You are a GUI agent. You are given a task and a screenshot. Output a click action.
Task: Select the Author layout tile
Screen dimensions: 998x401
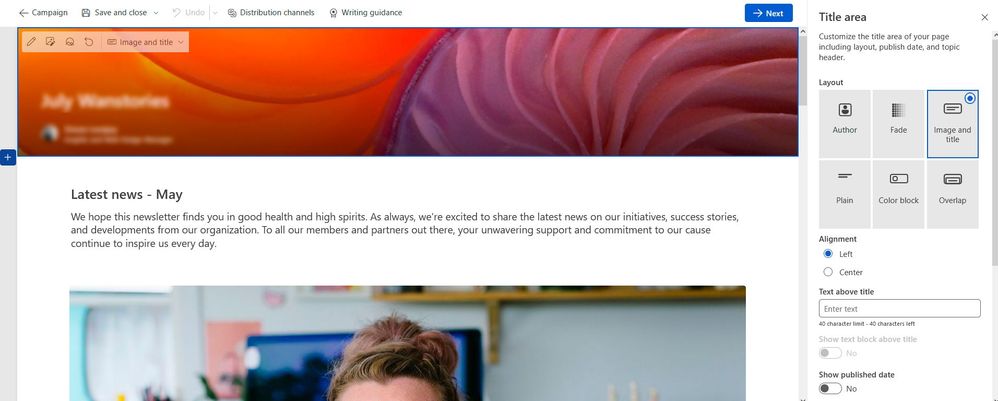point(845,123)
